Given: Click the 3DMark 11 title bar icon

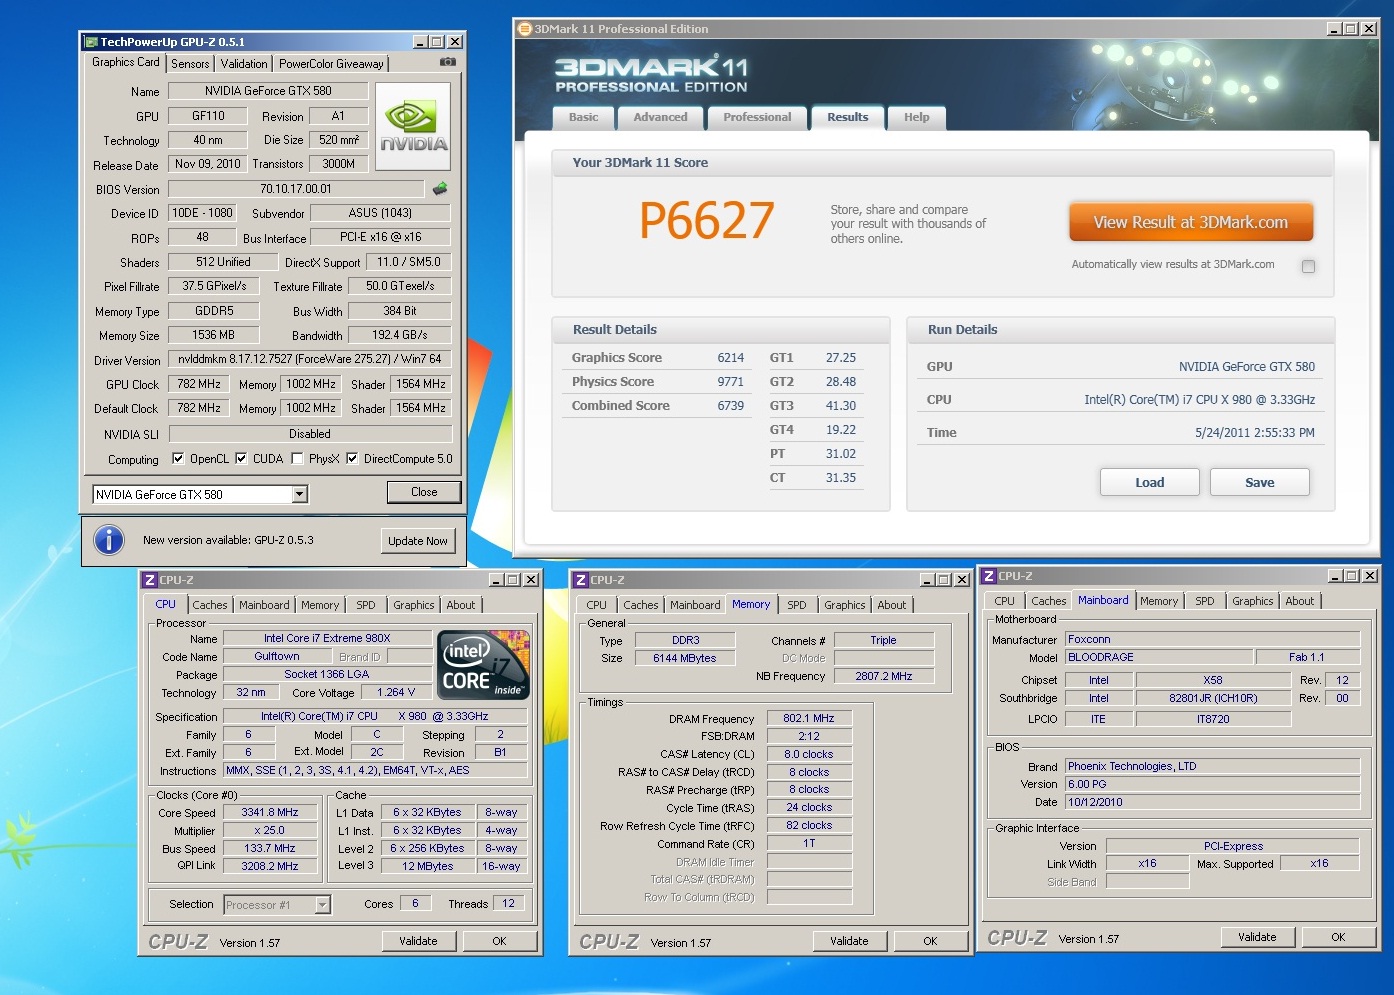Looking at the screenshot, I should (x=524, y=29).
